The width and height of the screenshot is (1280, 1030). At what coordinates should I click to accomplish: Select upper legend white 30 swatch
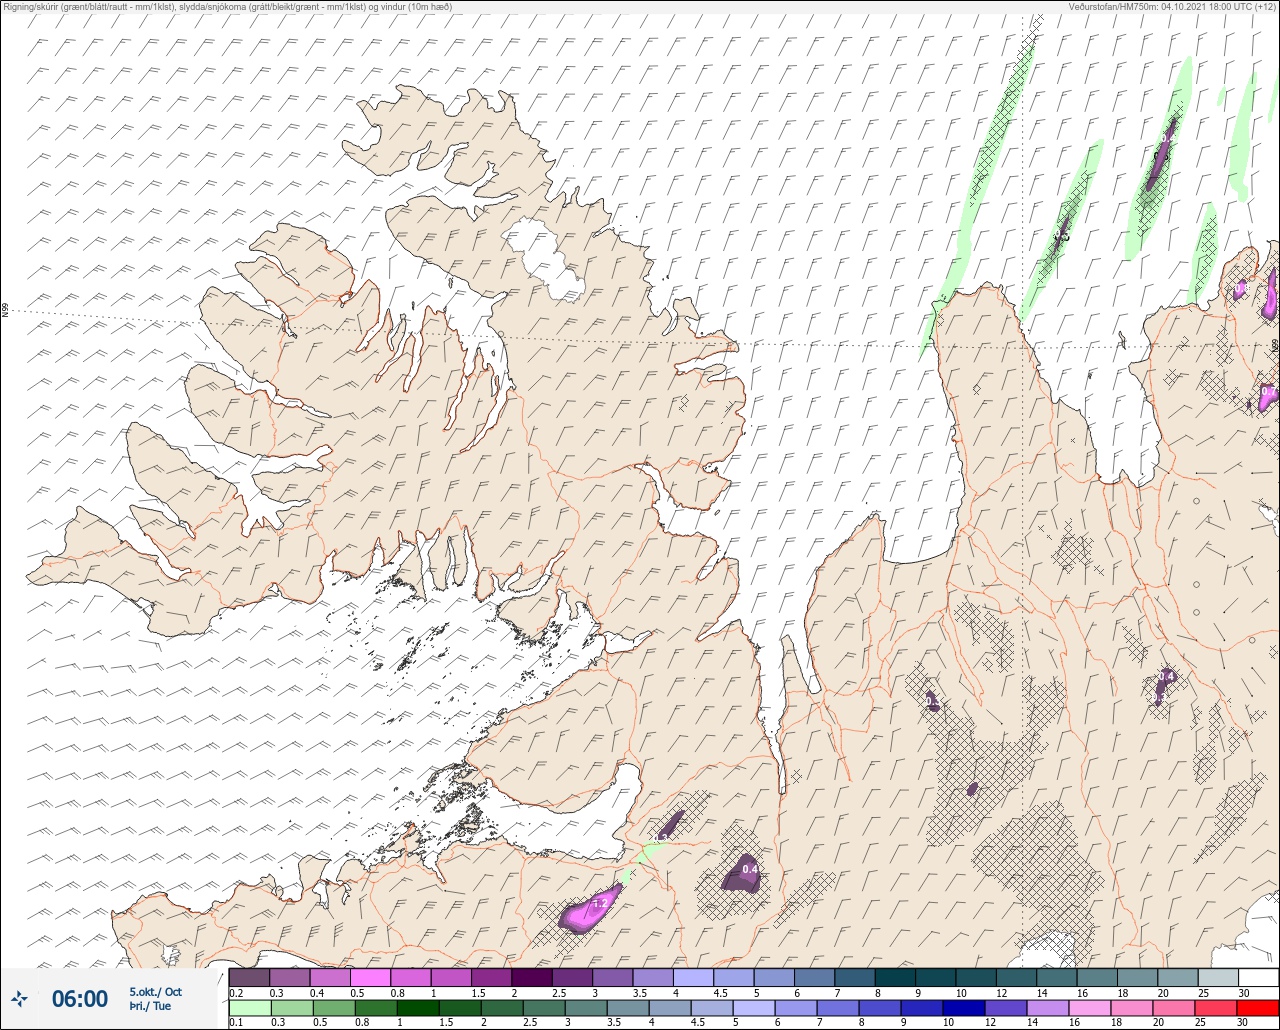coord(1258,977)
